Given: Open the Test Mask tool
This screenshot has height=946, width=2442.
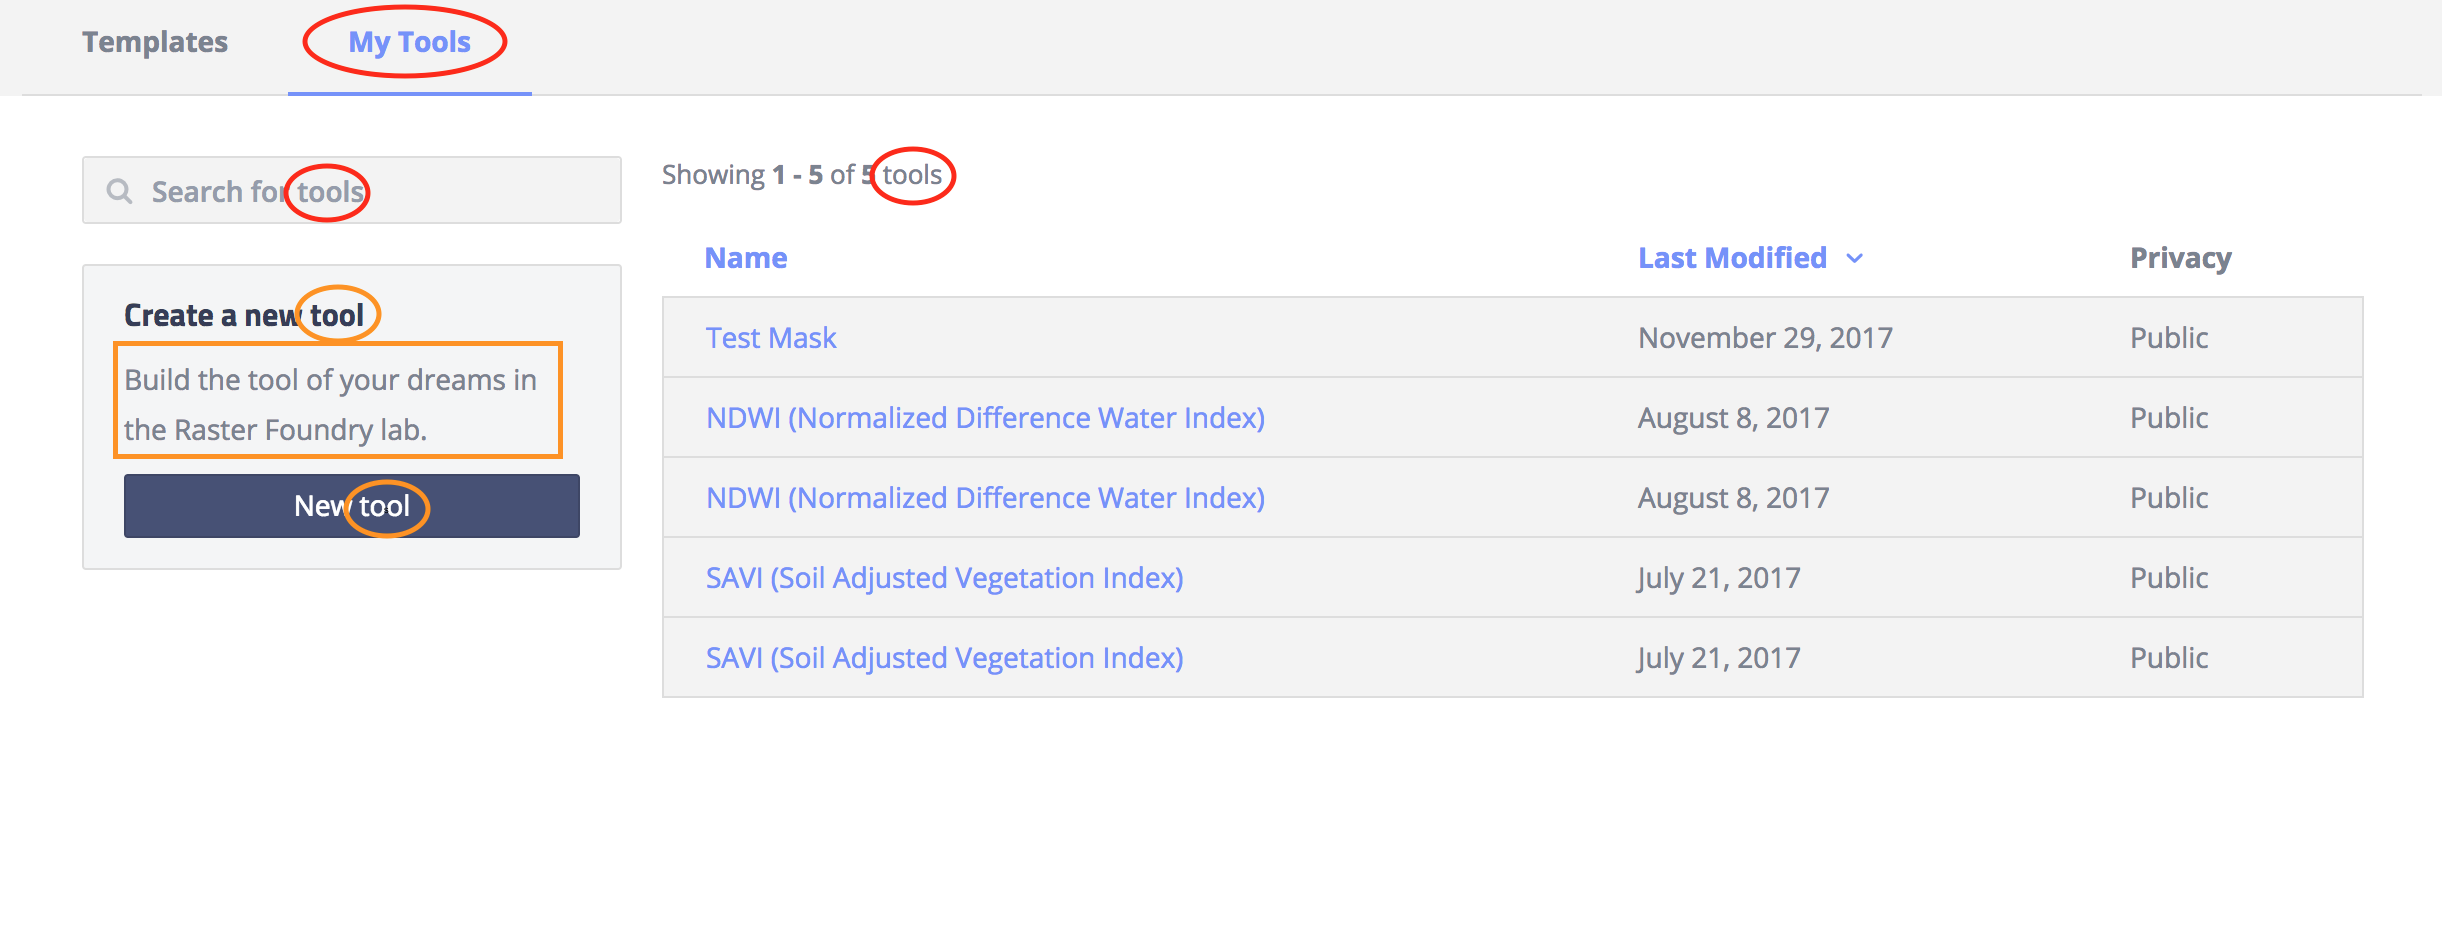Looking at the screenshot, I should (x=771, y=337).
